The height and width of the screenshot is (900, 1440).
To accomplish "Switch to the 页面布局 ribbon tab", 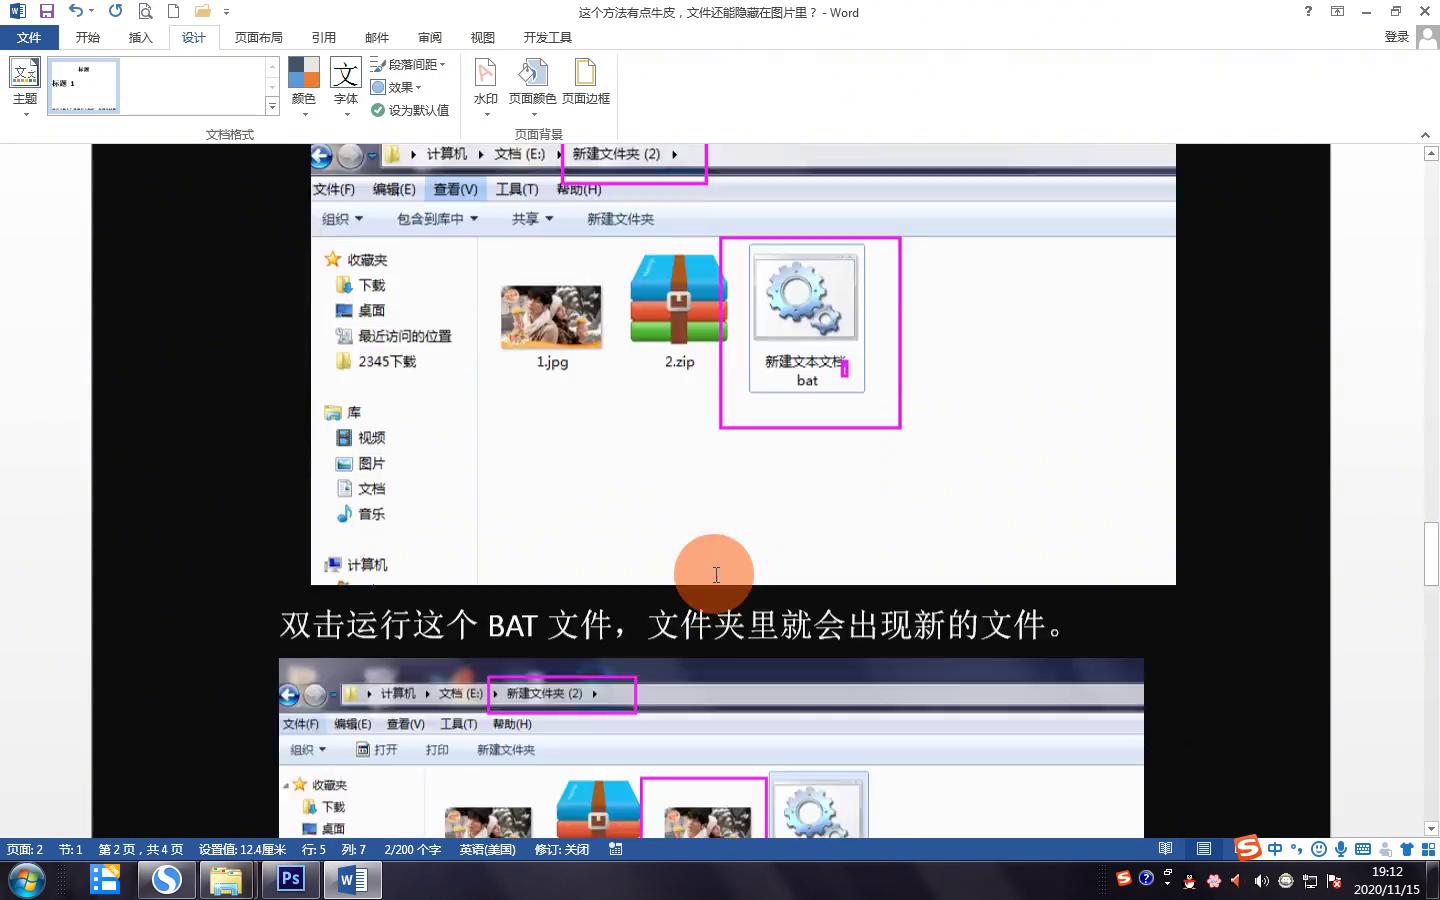I will (x=258, y=37).
